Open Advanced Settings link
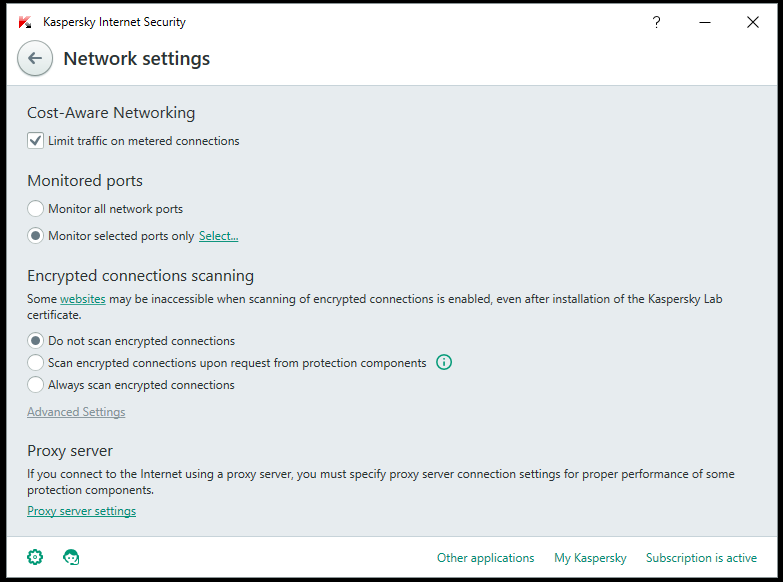This screenshot has width=783, height=582. (x=76, y=412)
